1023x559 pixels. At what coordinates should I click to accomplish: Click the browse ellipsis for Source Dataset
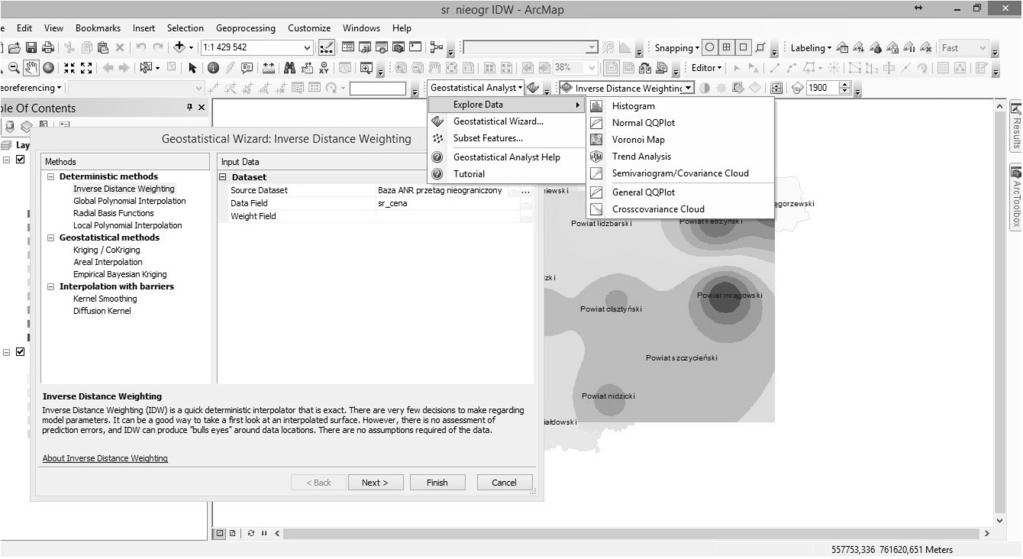pos(526,190)
